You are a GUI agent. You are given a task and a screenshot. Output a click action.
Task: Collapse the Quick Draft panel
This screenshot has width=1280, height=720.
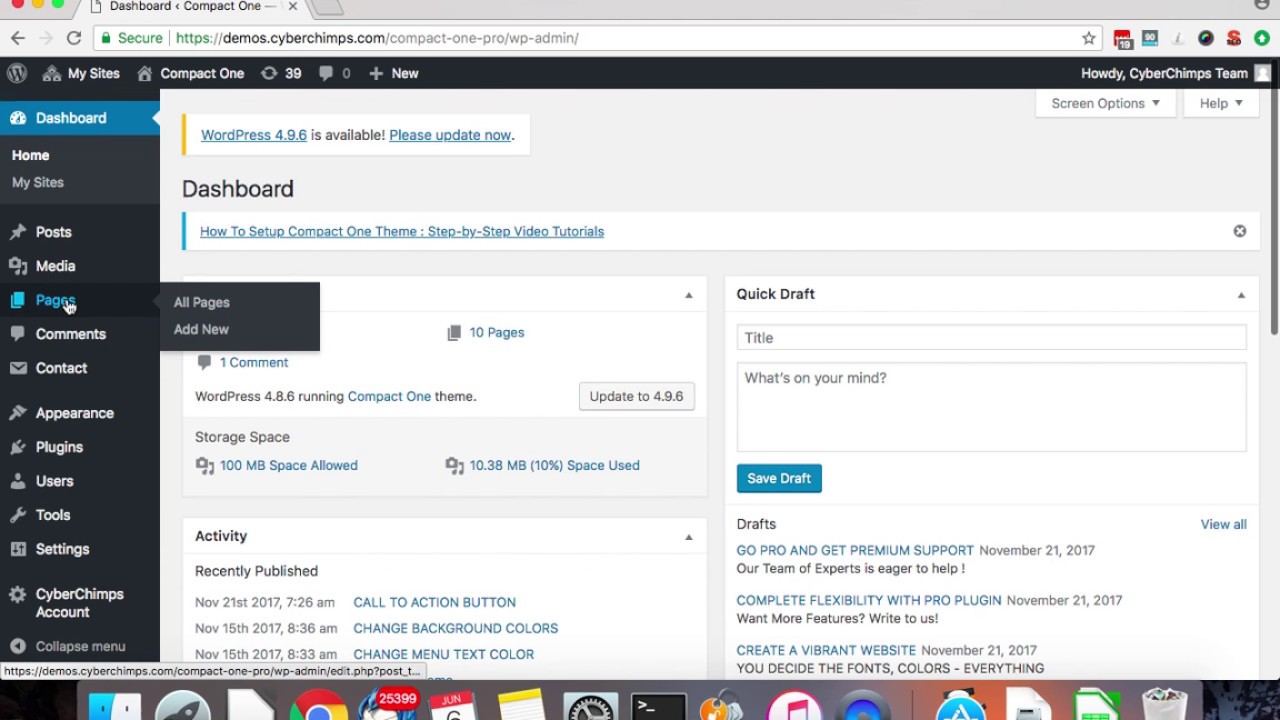coord(1241,295)
